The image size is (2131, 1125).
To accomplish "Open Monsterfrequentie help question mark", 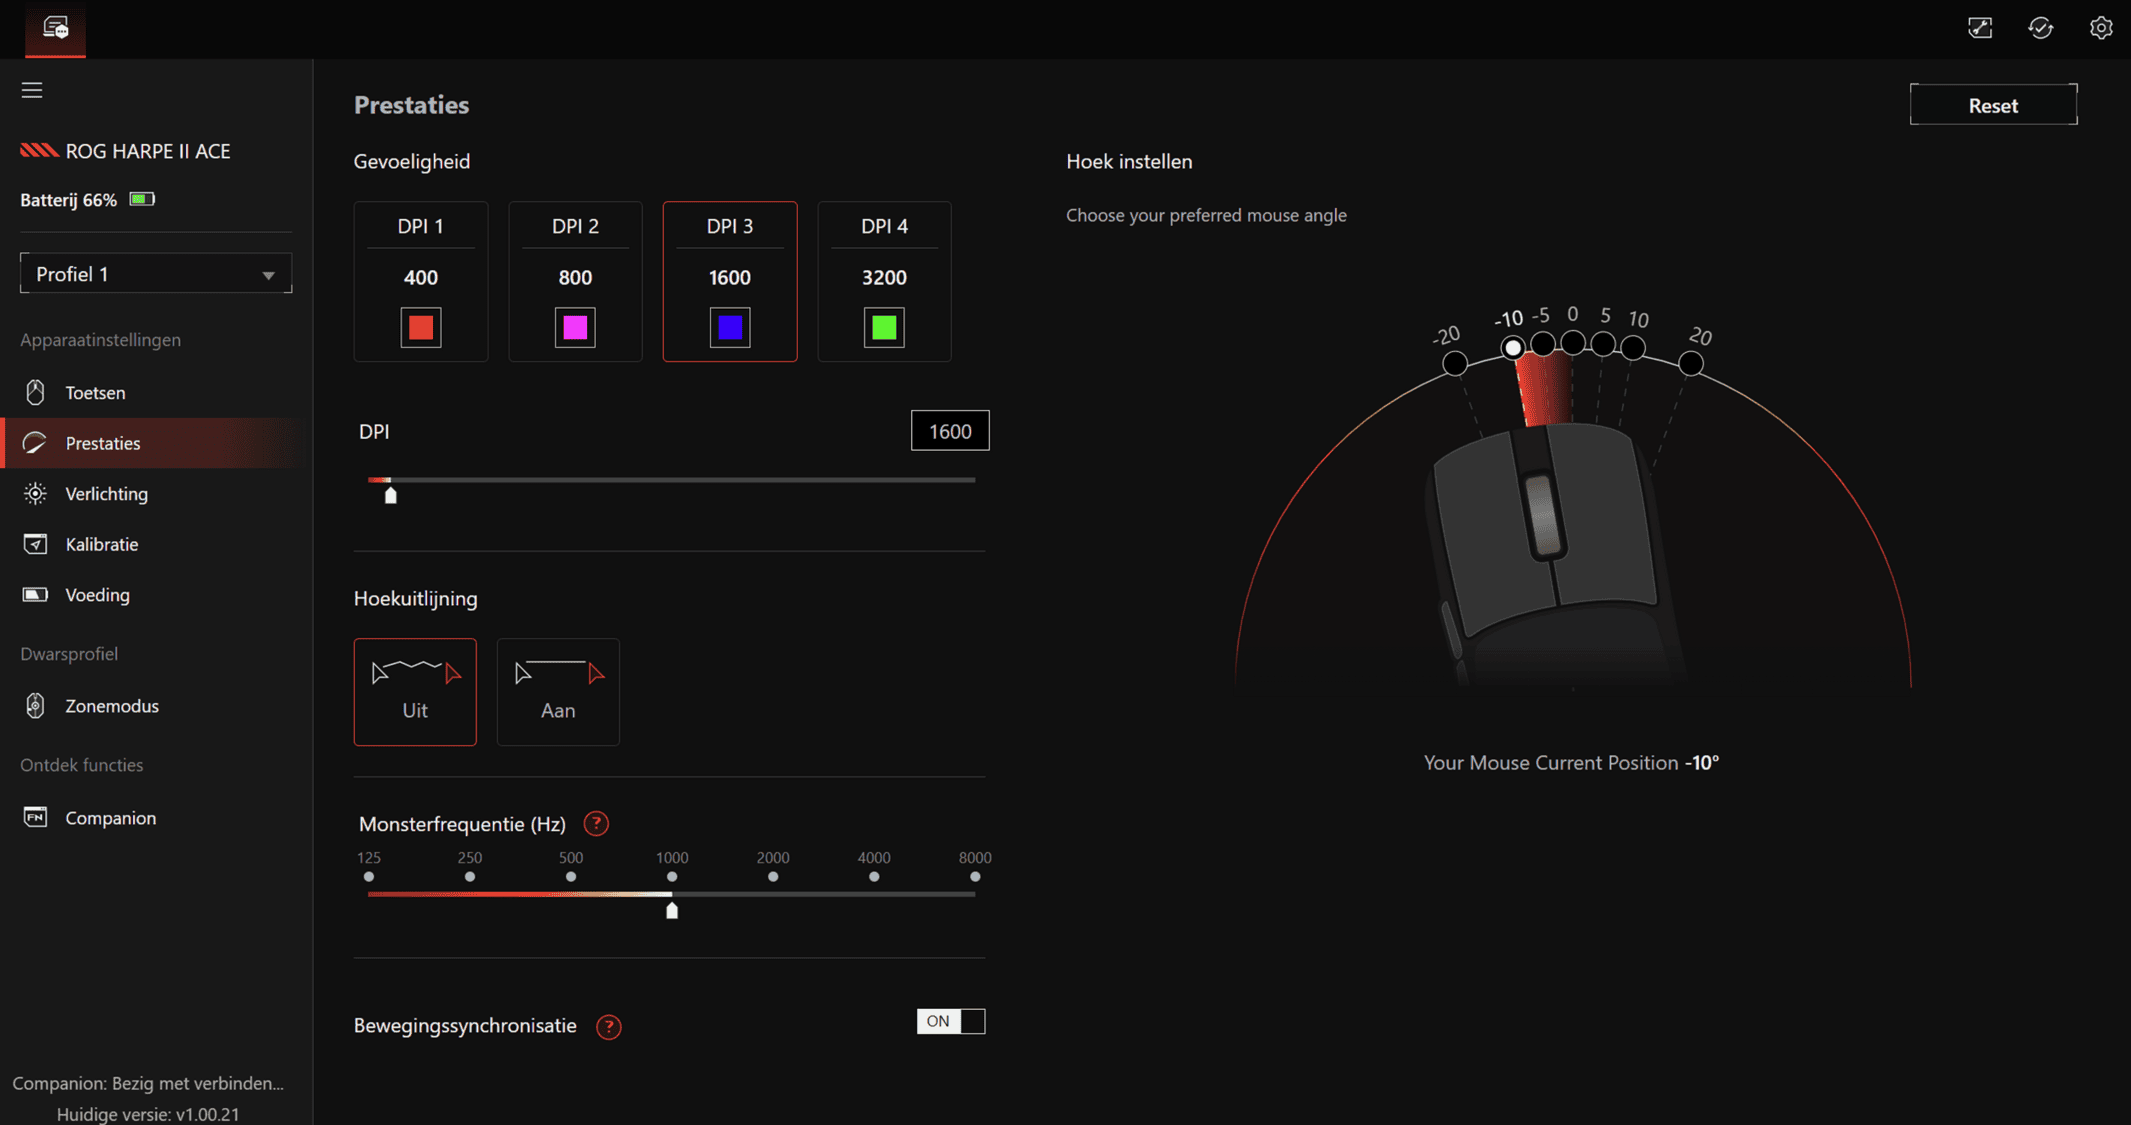I will pos(596,823).
